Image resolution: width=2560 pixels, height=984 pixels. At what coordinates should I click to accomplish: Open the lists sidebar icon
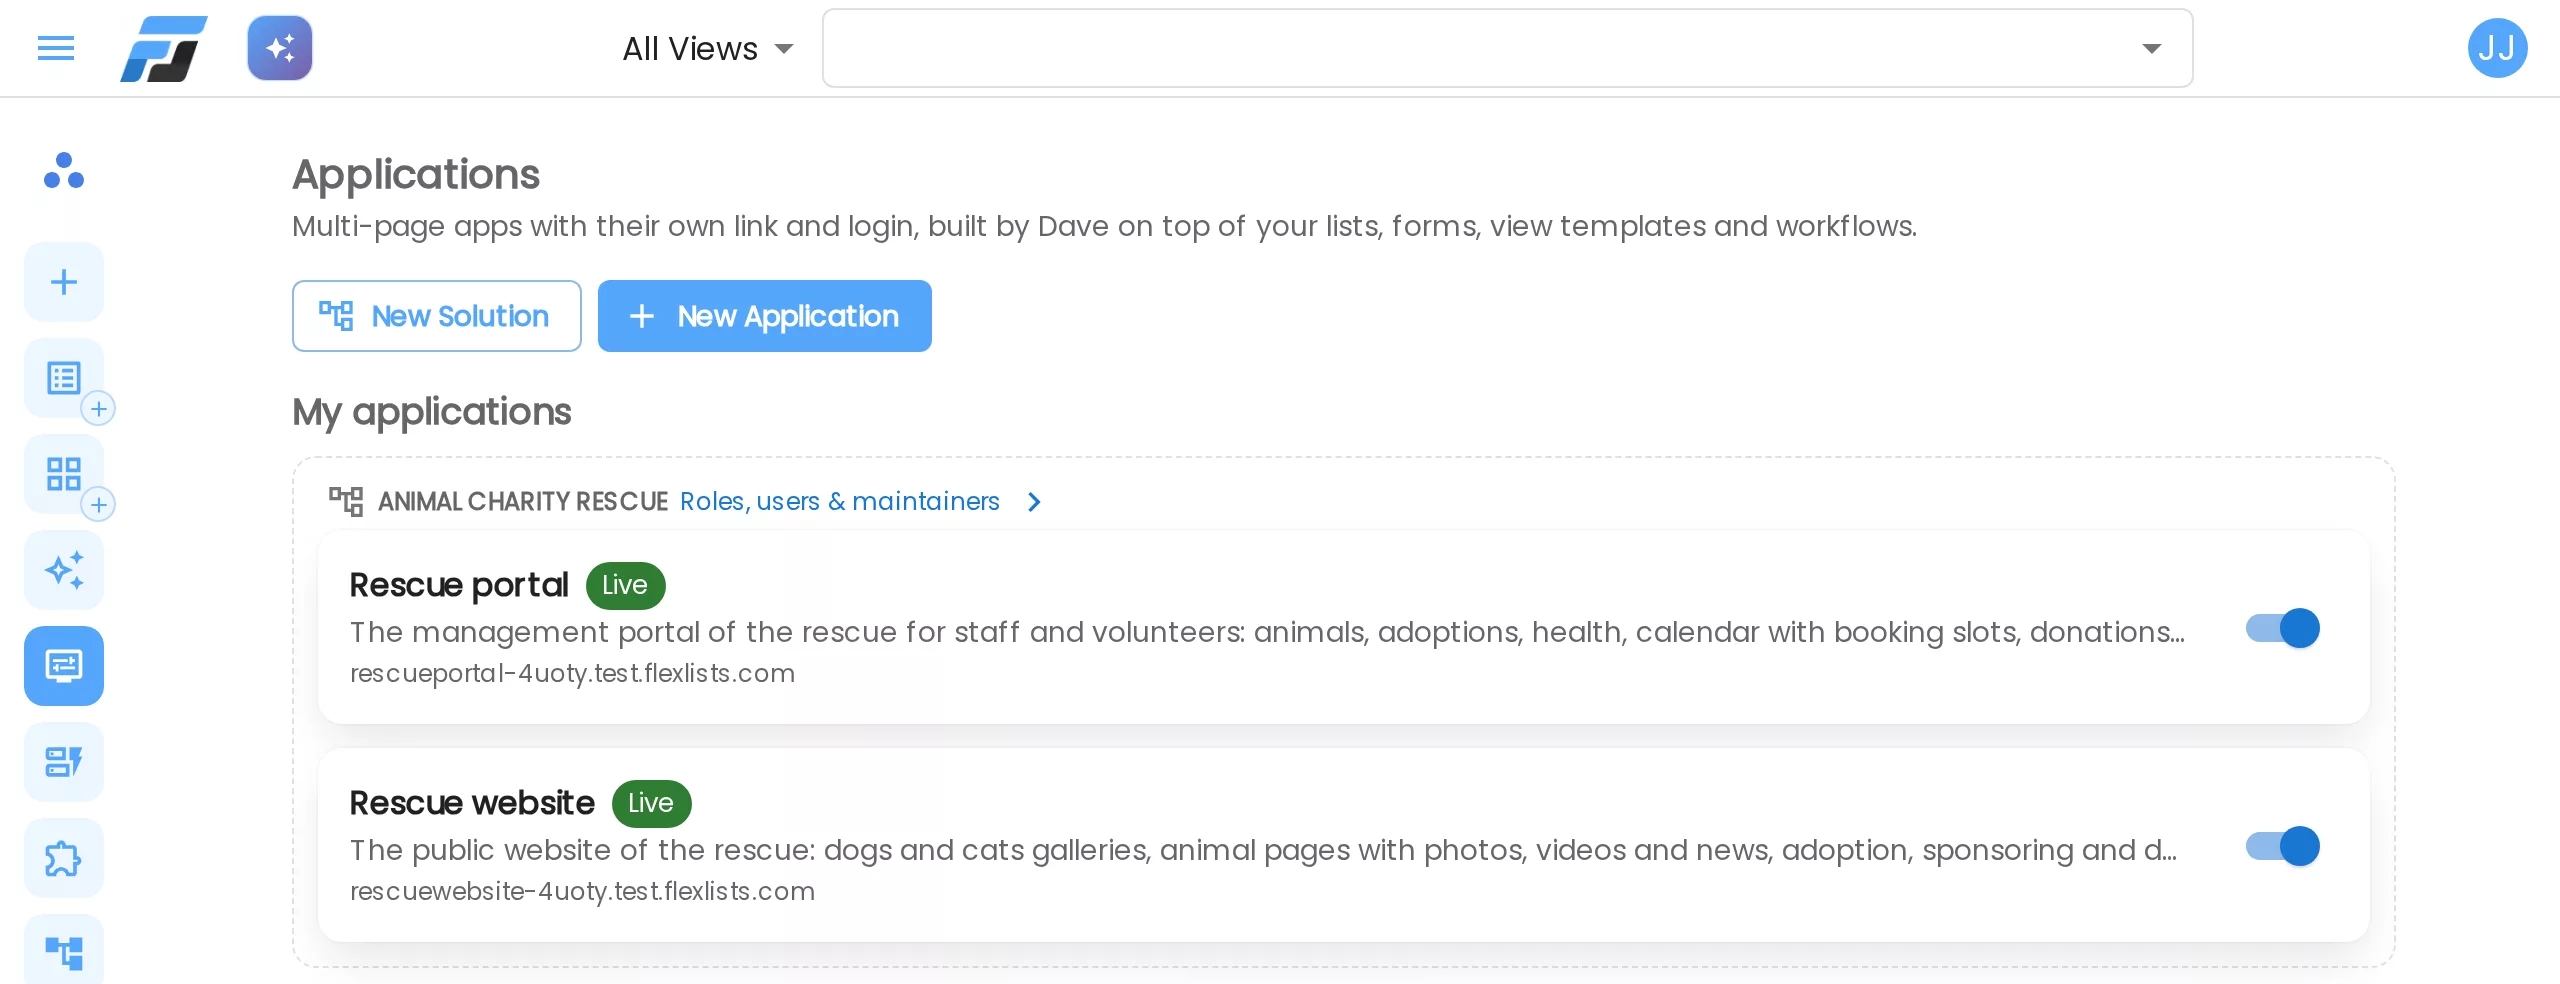tap(64, 378)
